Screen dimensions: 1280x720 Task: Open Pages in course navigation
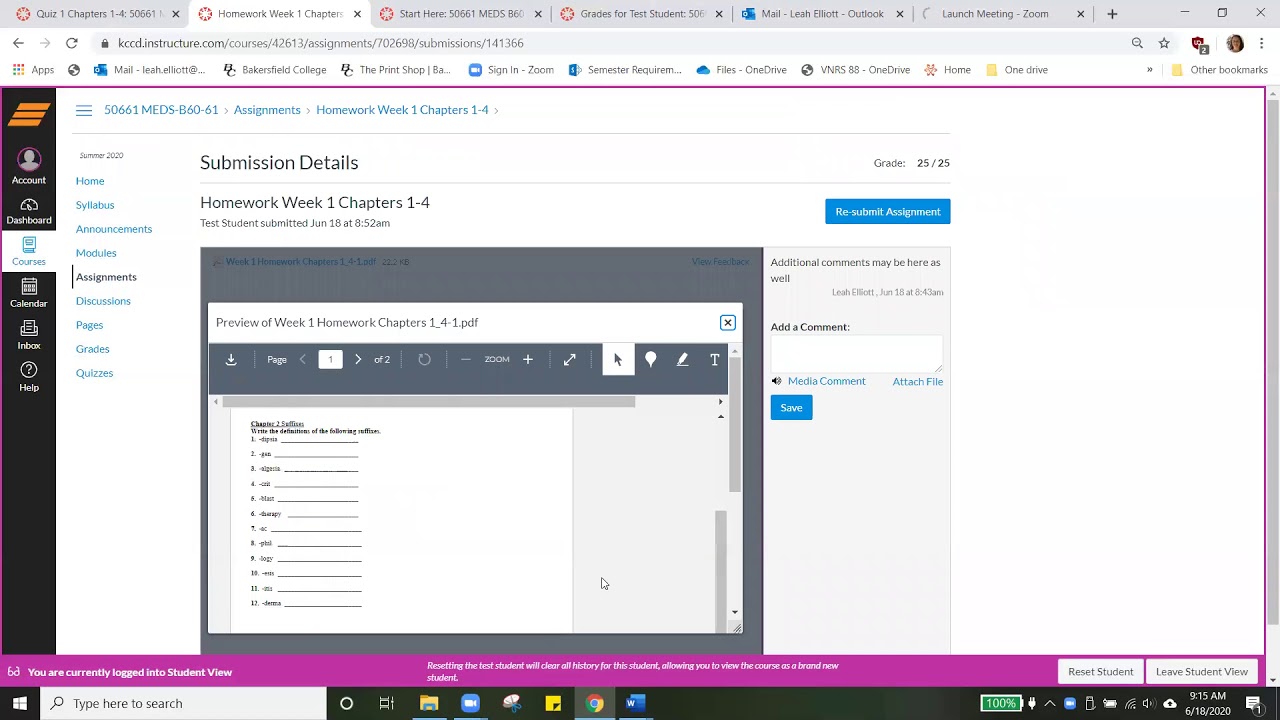[x=89, y=325]
